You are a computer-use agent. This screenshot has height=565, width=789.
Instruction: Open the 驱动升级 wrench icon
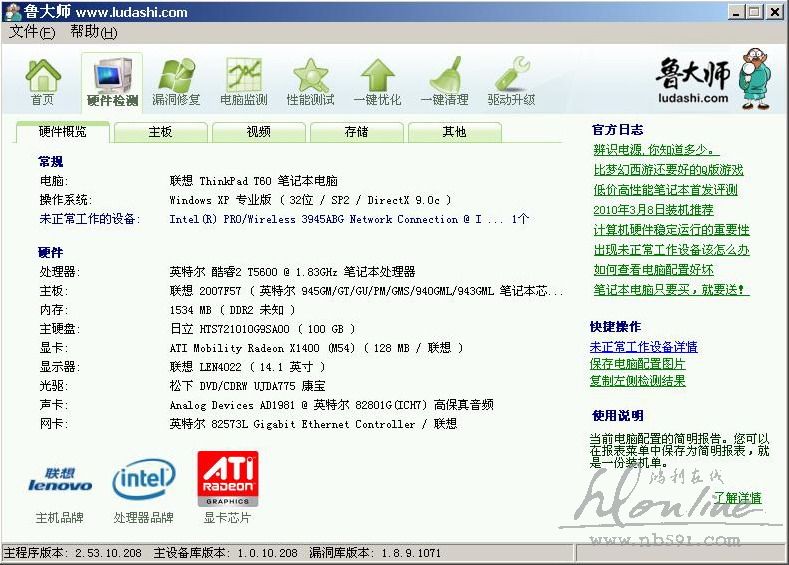coord(511,82)
